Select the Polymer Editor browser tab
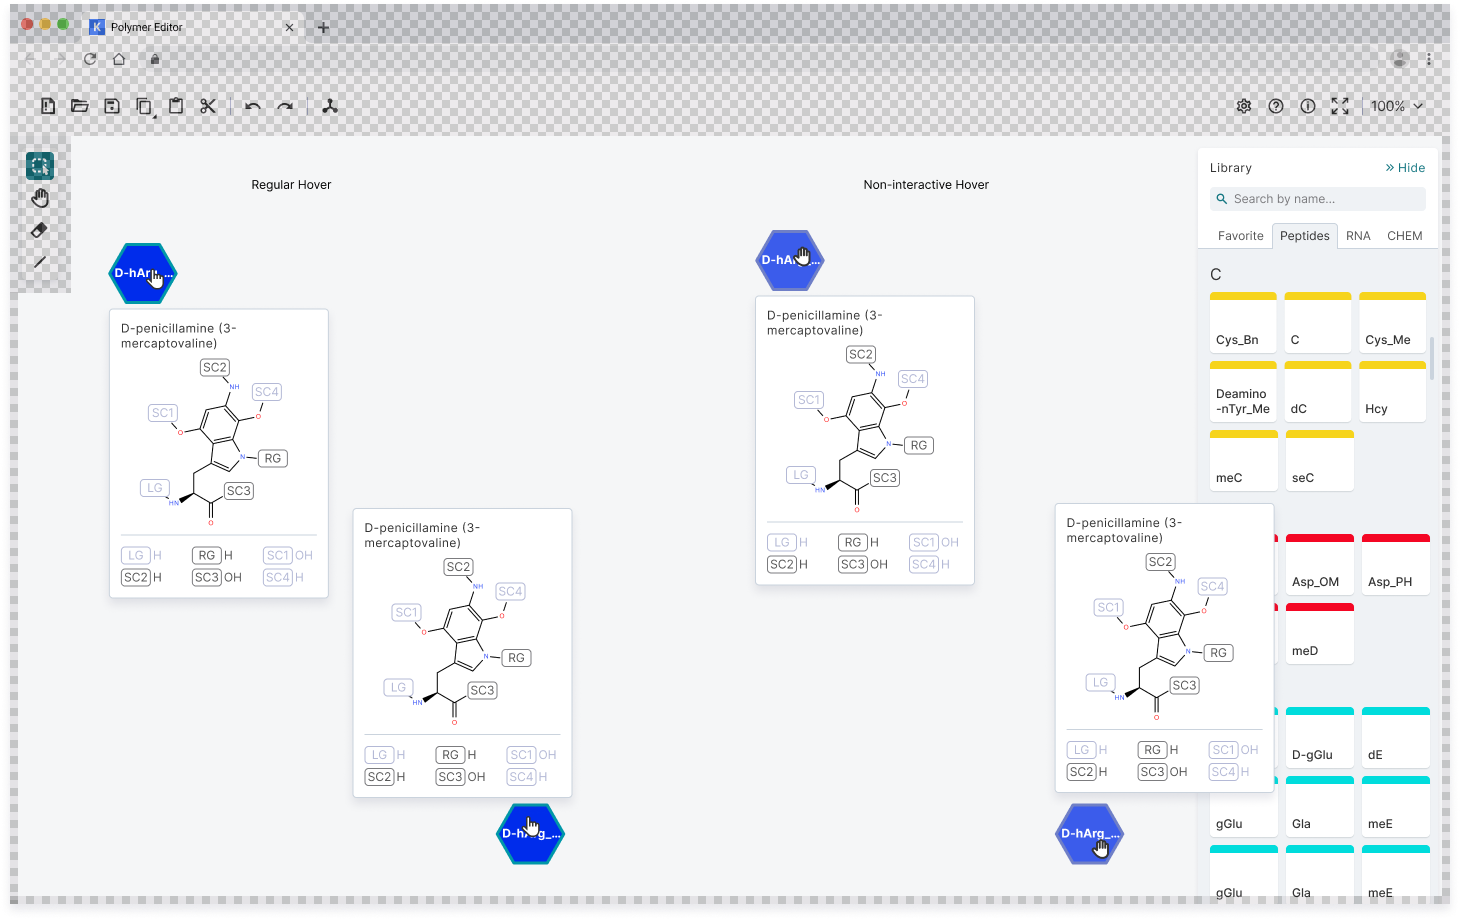 (x=192, y=28)
